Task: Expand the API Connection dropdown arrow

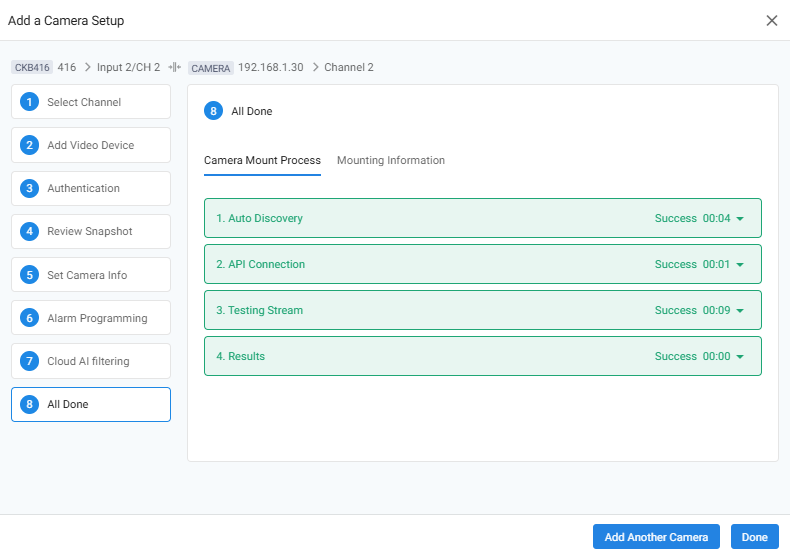Action: pos(740,265)
